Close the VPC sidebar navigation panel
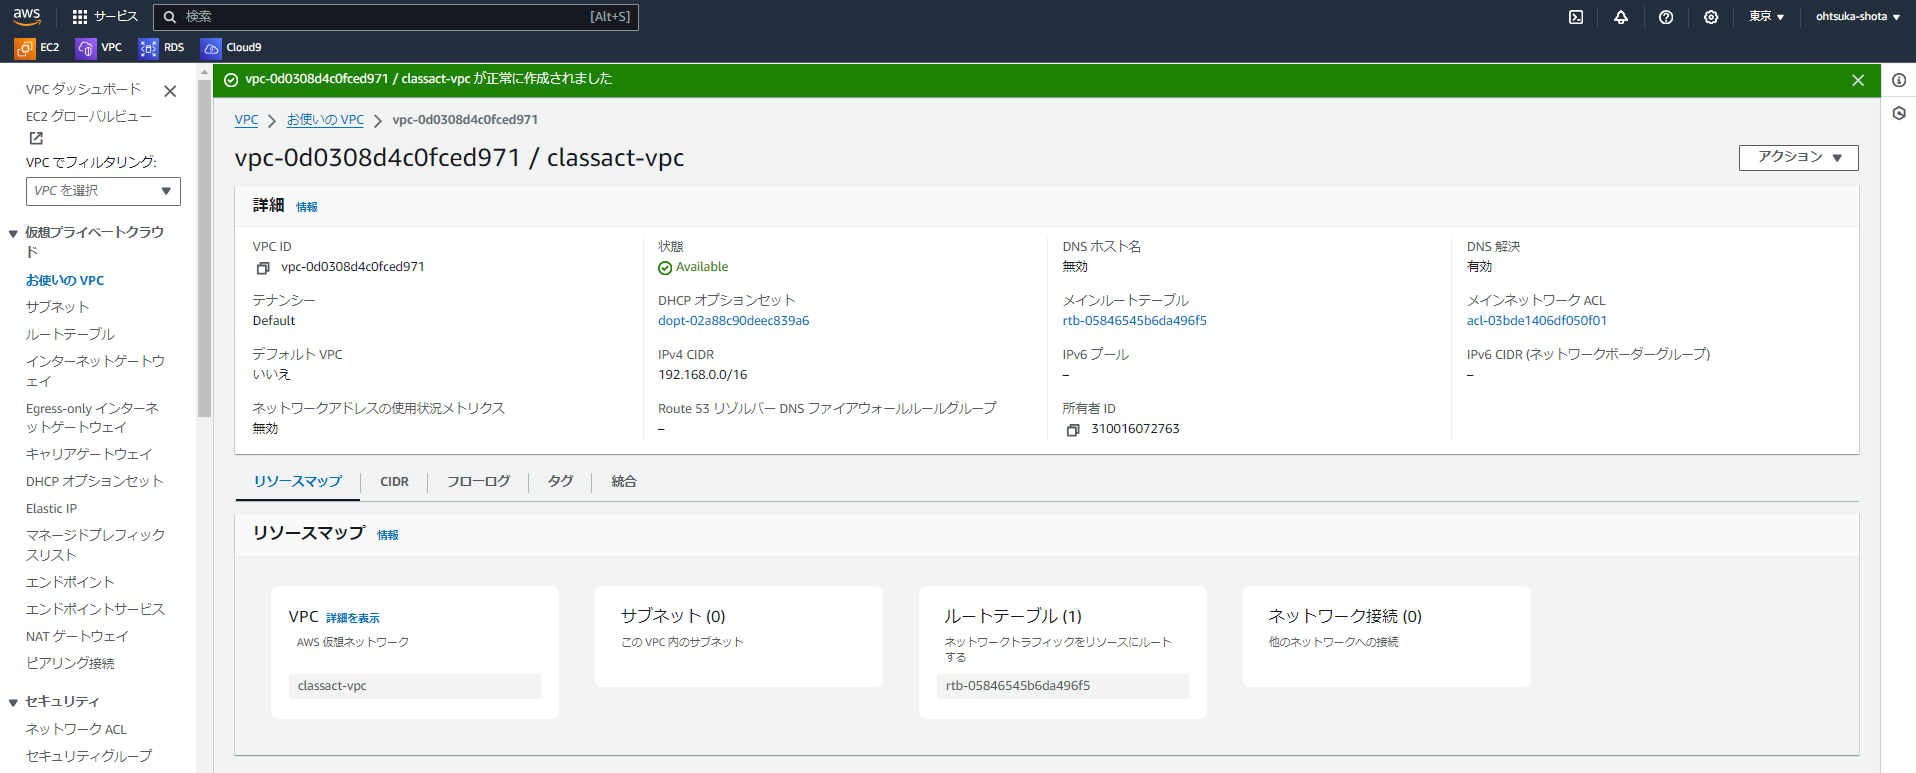The width and height of the screenshot is (1916, 773). pyautogui.click(x=170, y=91)
